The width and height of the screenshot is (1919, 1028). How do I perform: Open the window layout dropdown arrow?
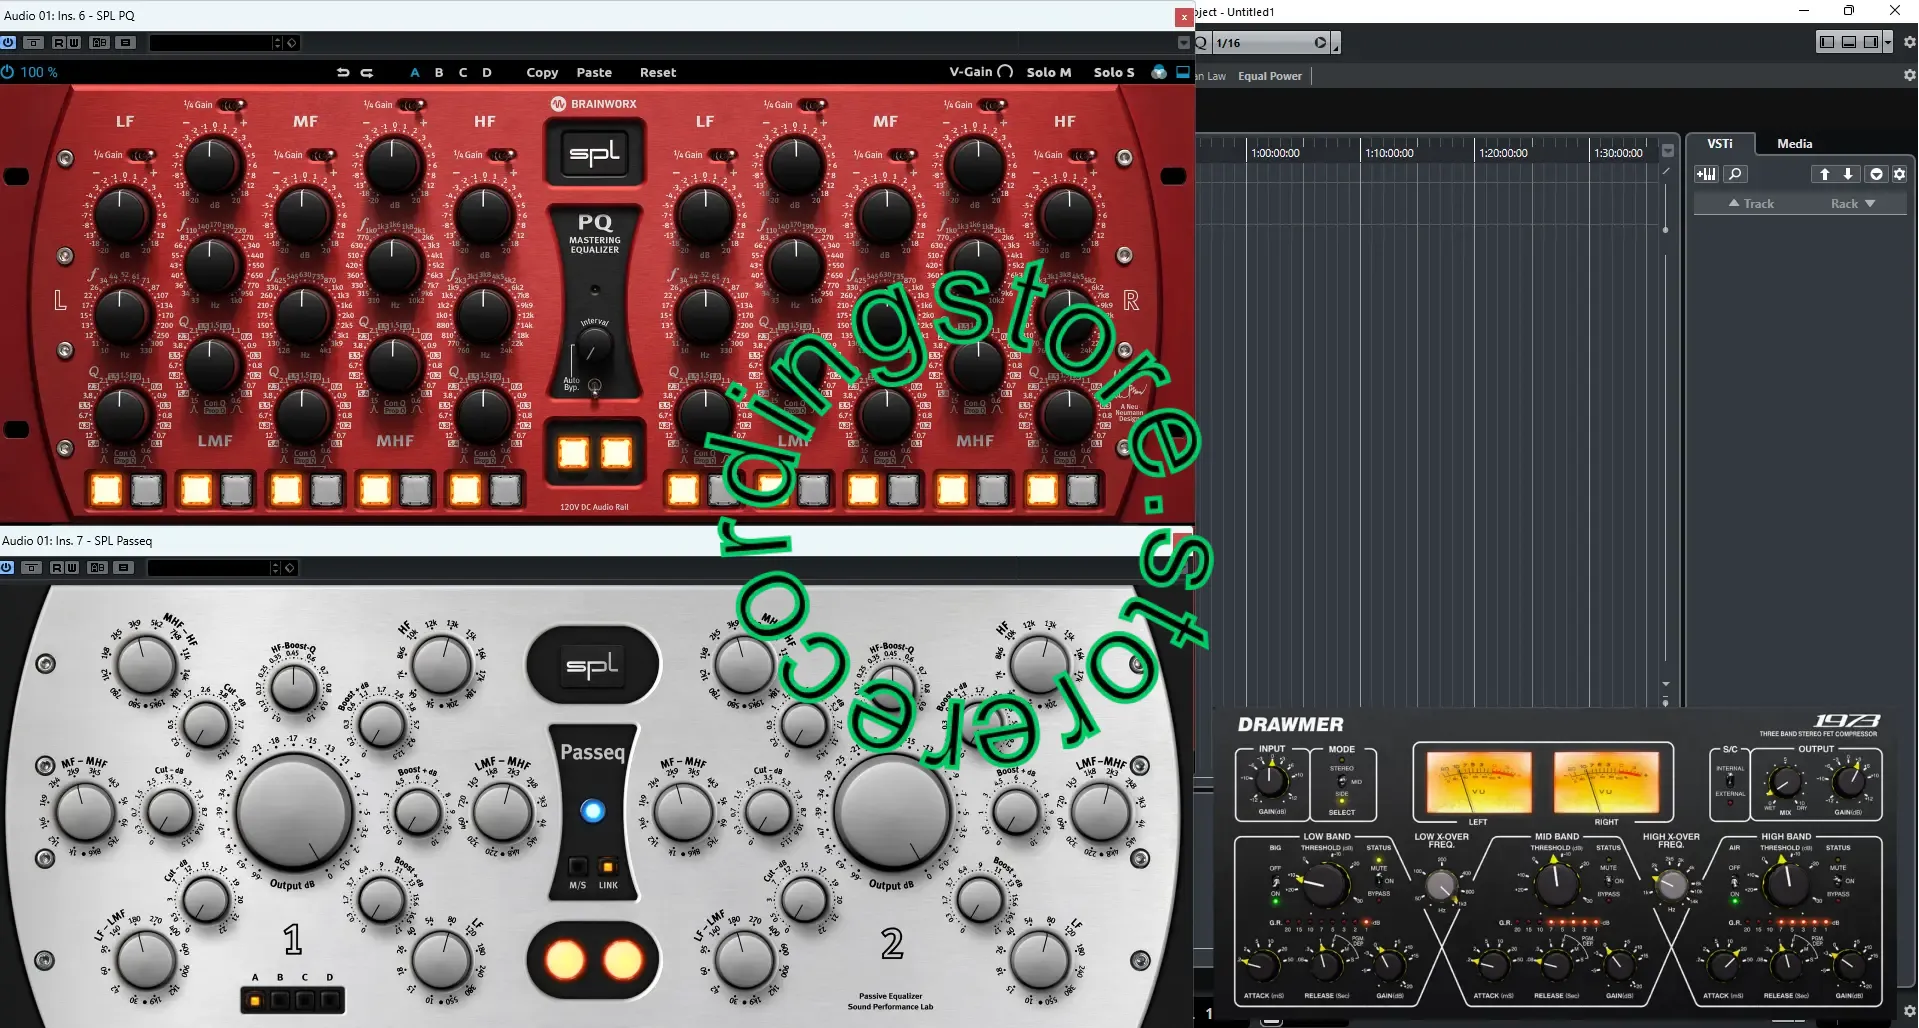1887,42
